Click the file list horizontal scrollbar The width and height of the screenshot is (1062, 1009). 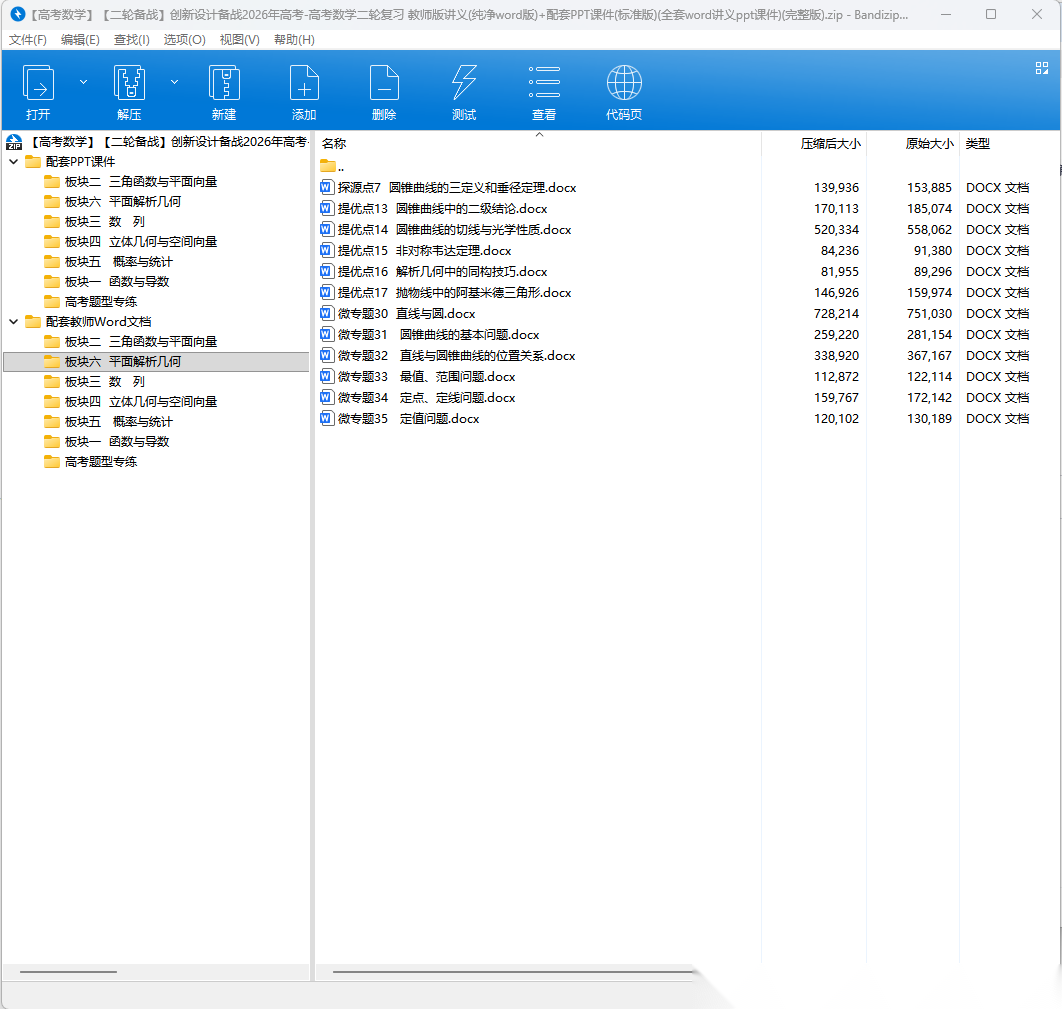[512, 971]
